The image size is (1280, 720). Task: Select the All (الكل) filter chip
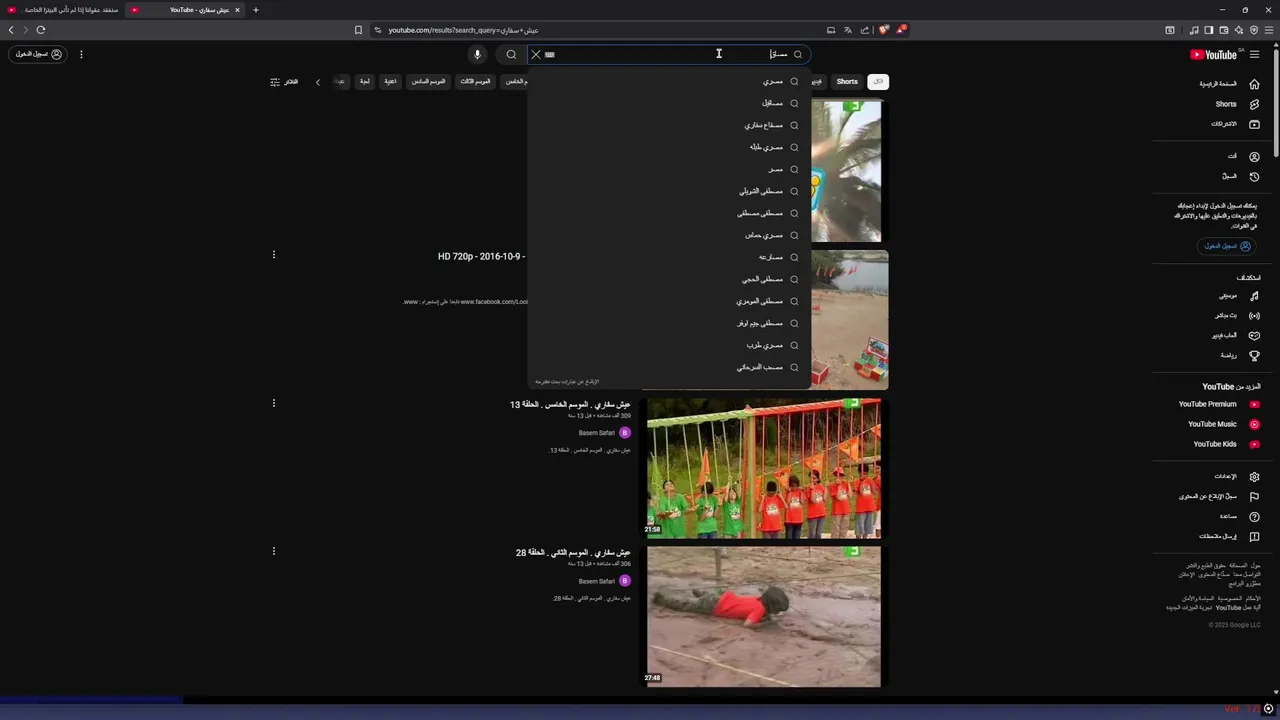click(877, 82)
